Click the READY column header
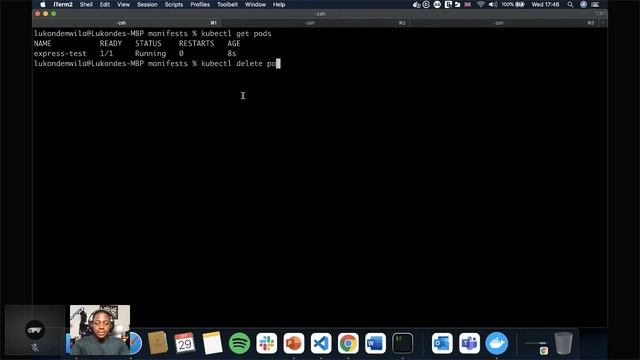The width and height of the screenshot is (640, 360). click(111, 43)
